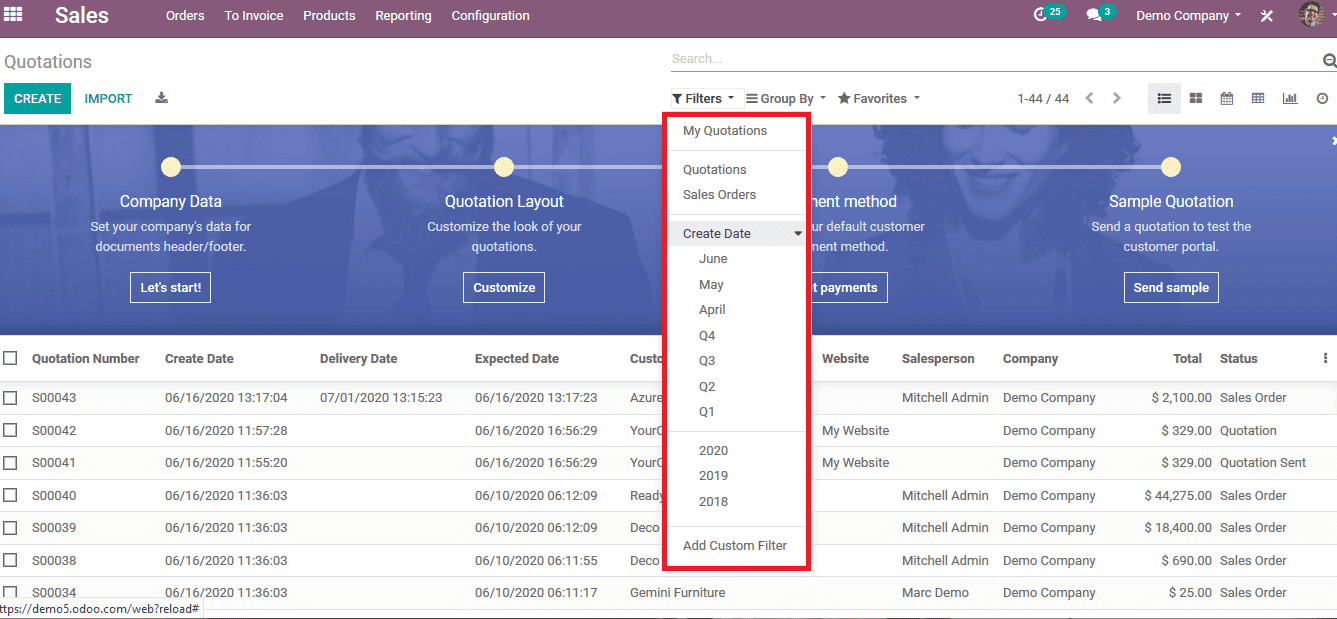Viewport: 1337px width, 619px height.
Task: Select Q2 under Create Date filter
Action: coord(707,387)
